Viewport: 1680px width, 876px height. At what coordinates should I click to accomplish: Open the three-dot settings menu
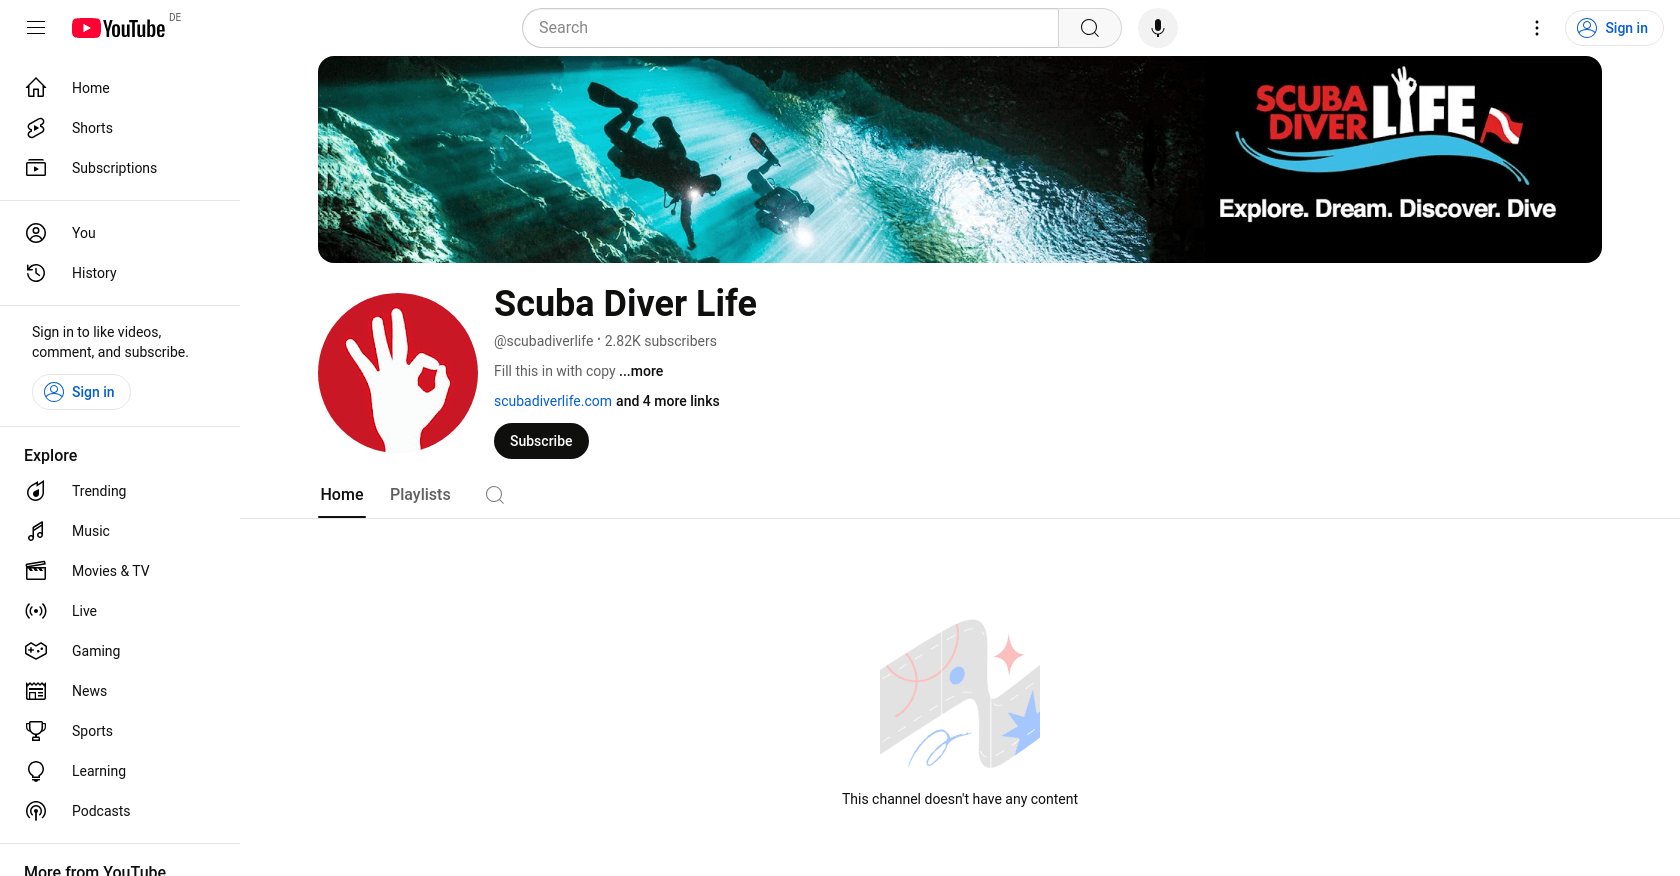click(1536, 28)
